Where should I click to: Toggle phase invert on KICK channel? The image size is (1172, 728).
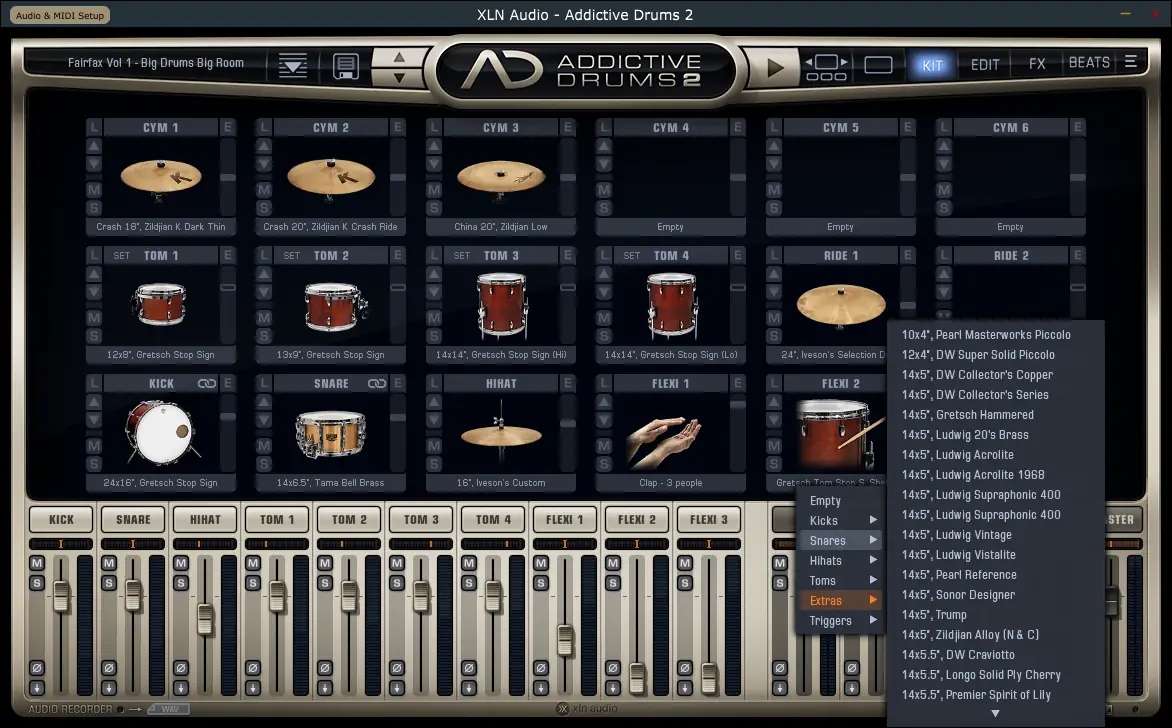pos(37,667)
